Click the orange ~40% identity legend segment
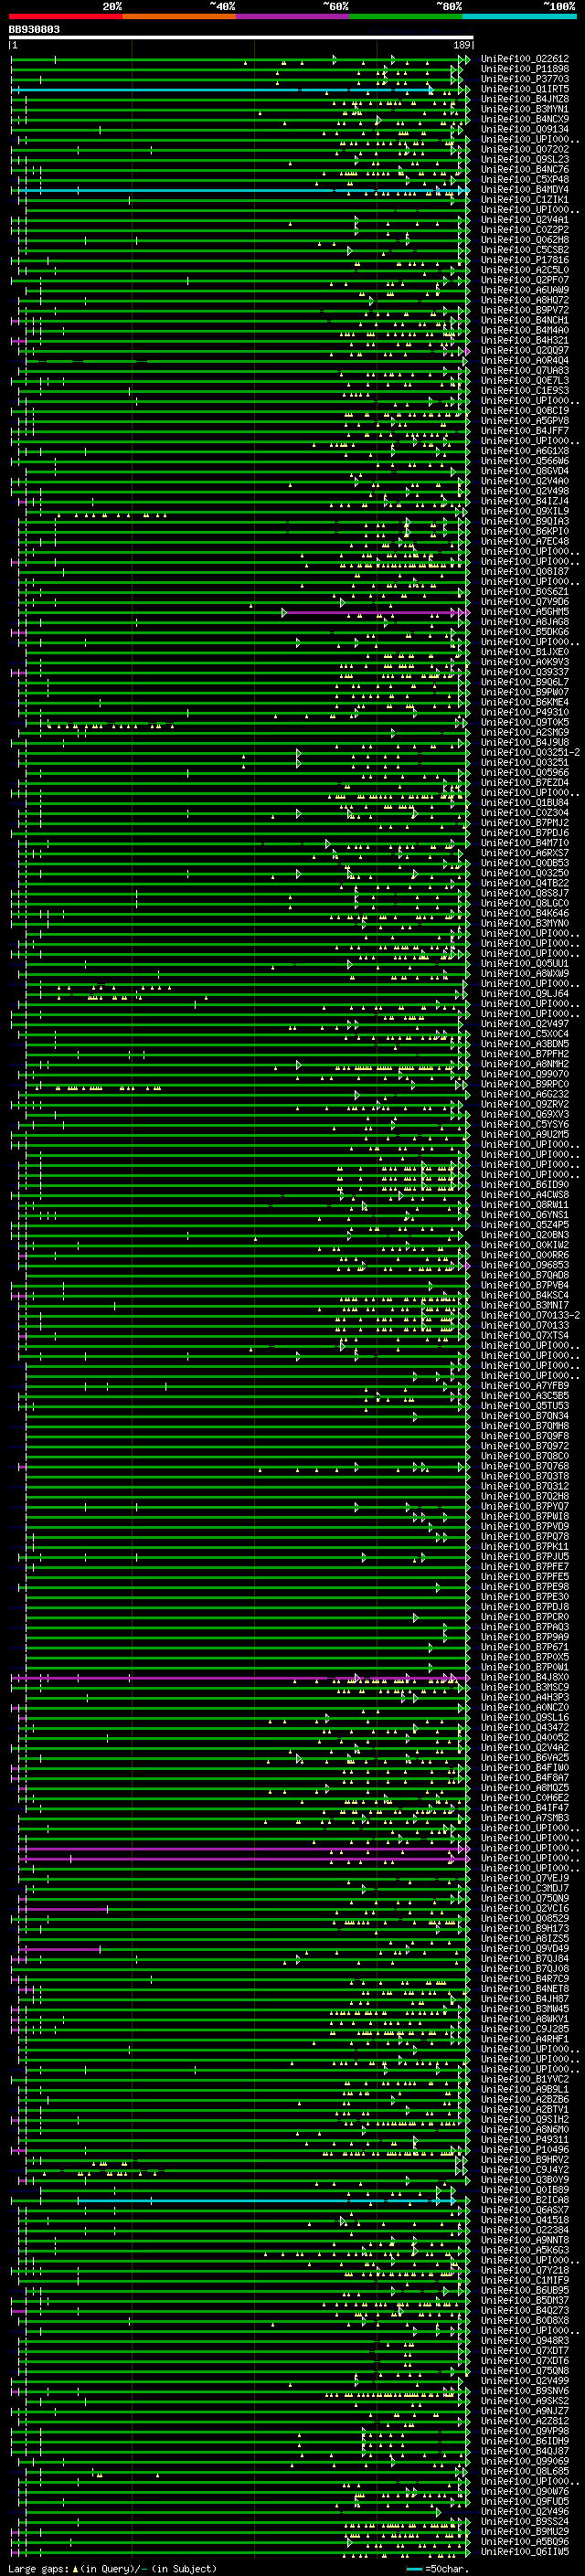Viewport: 585px width, 2576px height. pos(179,16)
